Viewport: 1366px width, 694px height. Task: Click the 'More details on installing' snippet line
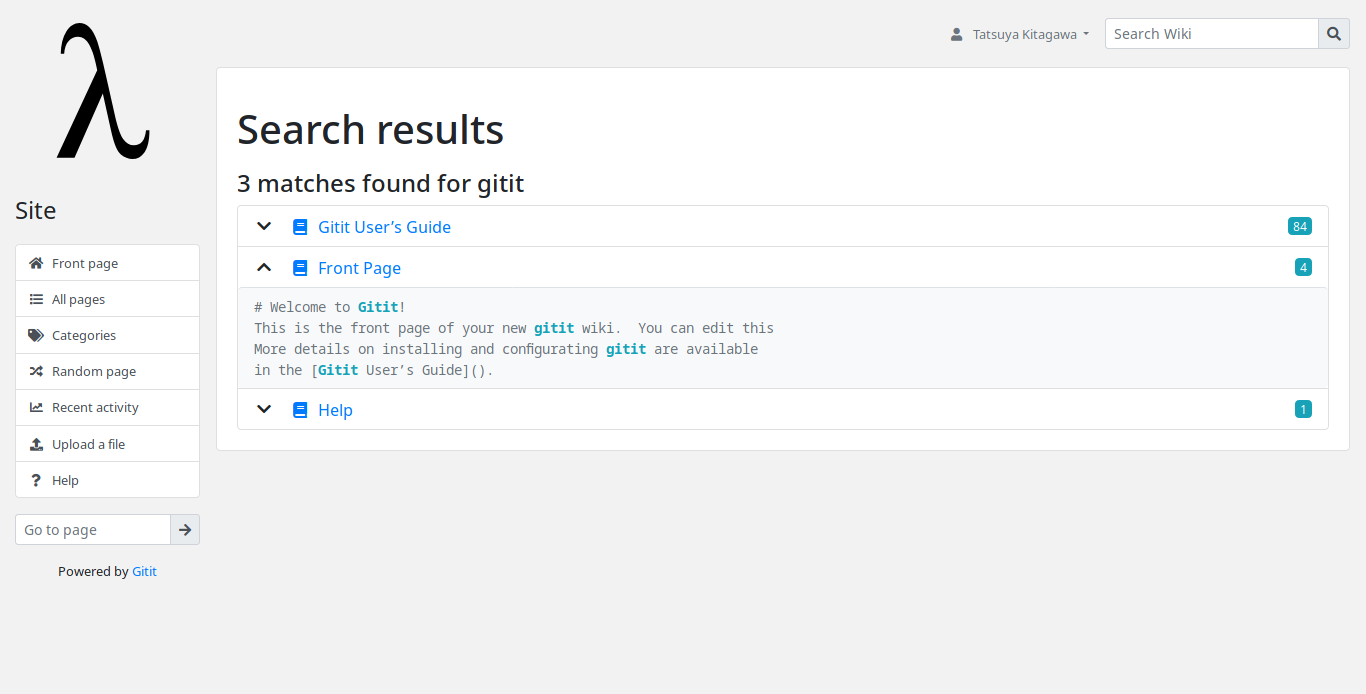tap(506, 349)
